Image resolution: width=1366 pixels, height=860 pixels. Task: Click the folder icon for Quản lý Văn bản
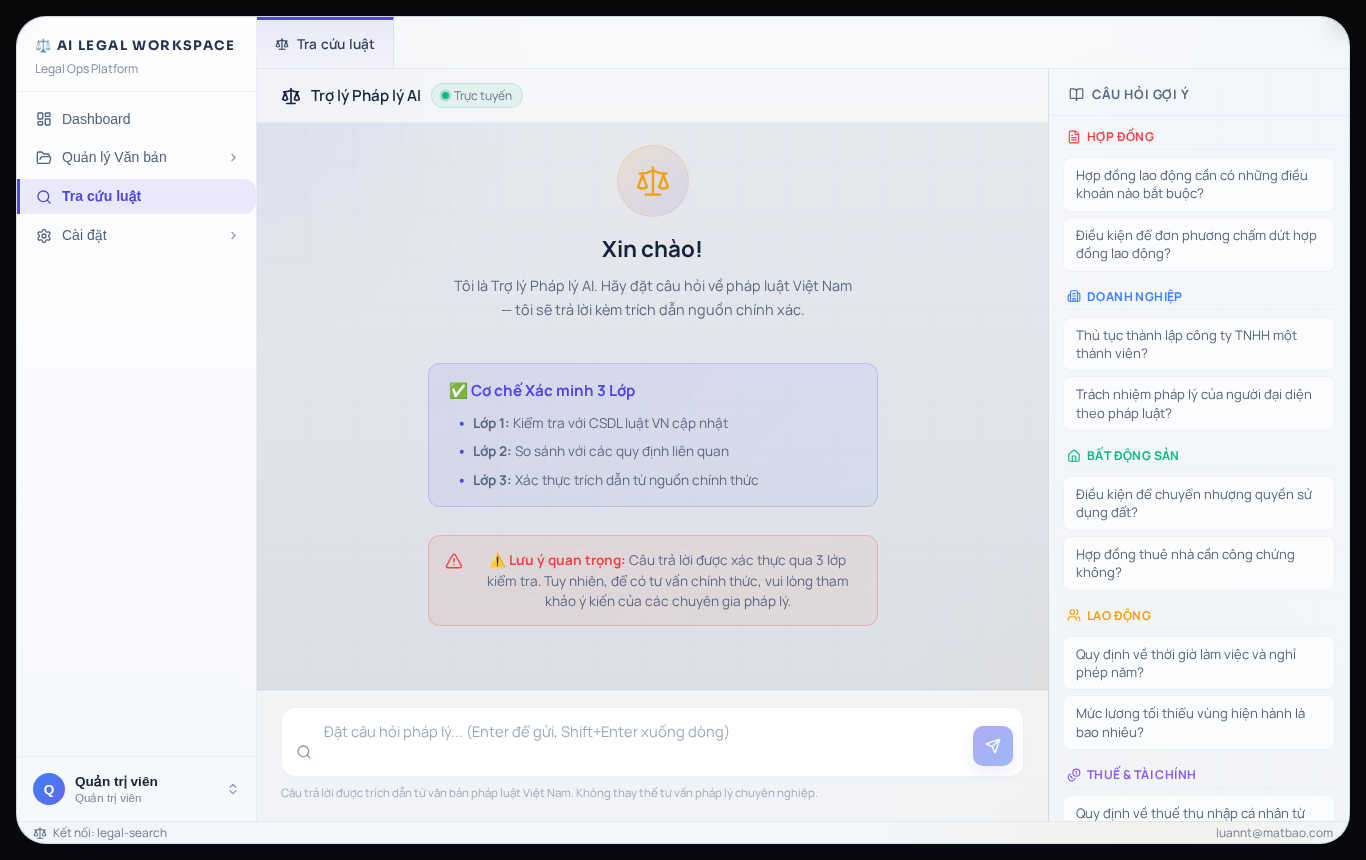tap(44, 157)
